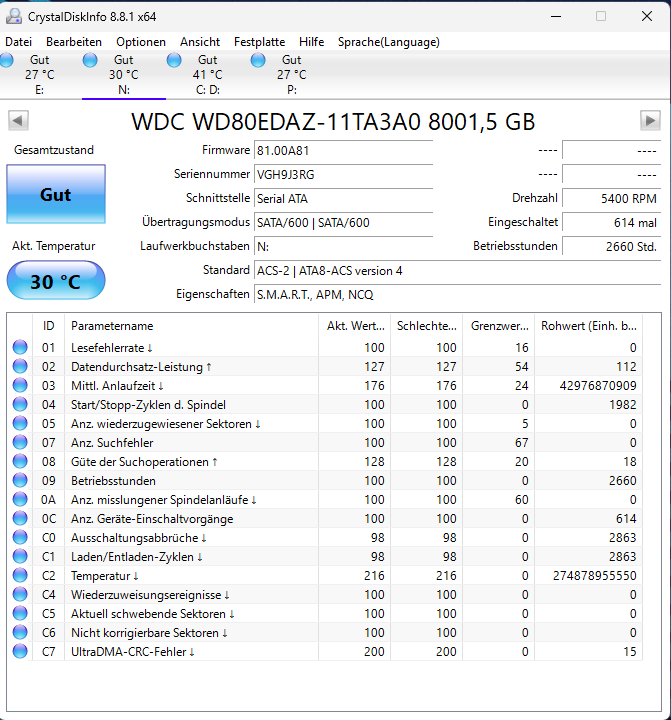The height and width of the screenshot is (720, 671).
Task: Select the Temperatur raw value 274878955550
Action: pyautogui.click(x=595, y=576)
